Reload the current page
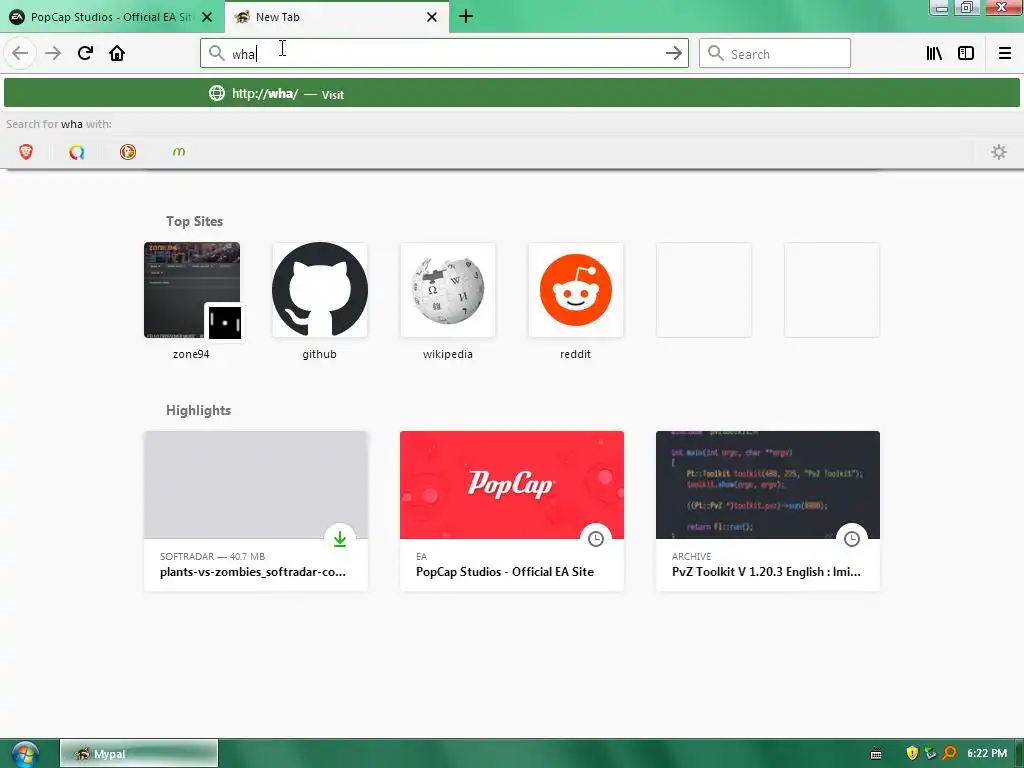Screen dimensions: 1024x768 point(85,53)
